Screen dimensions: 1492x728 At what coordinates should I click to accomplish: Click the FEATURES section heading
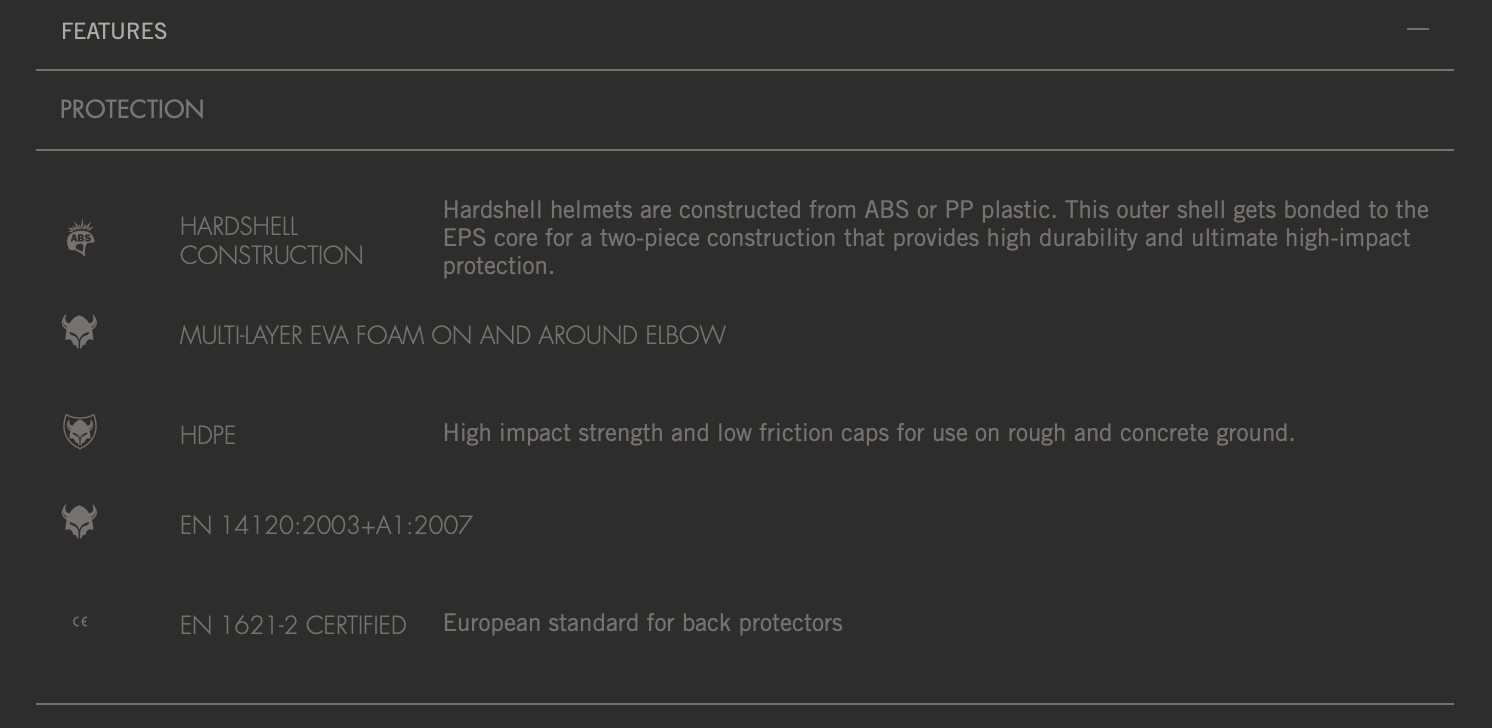(114, 31)
